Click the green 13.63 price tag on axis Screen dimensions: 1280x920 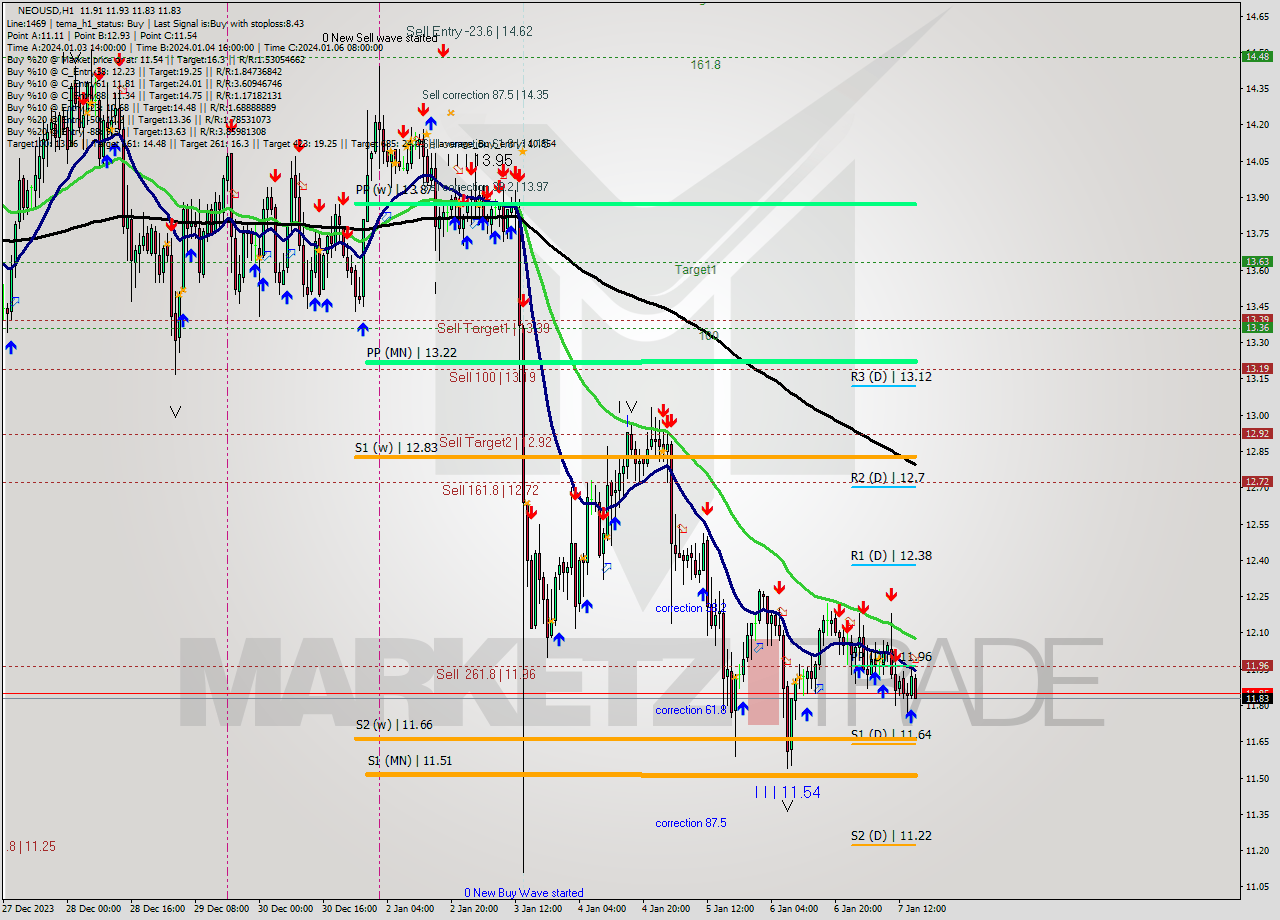point(1256,262)
